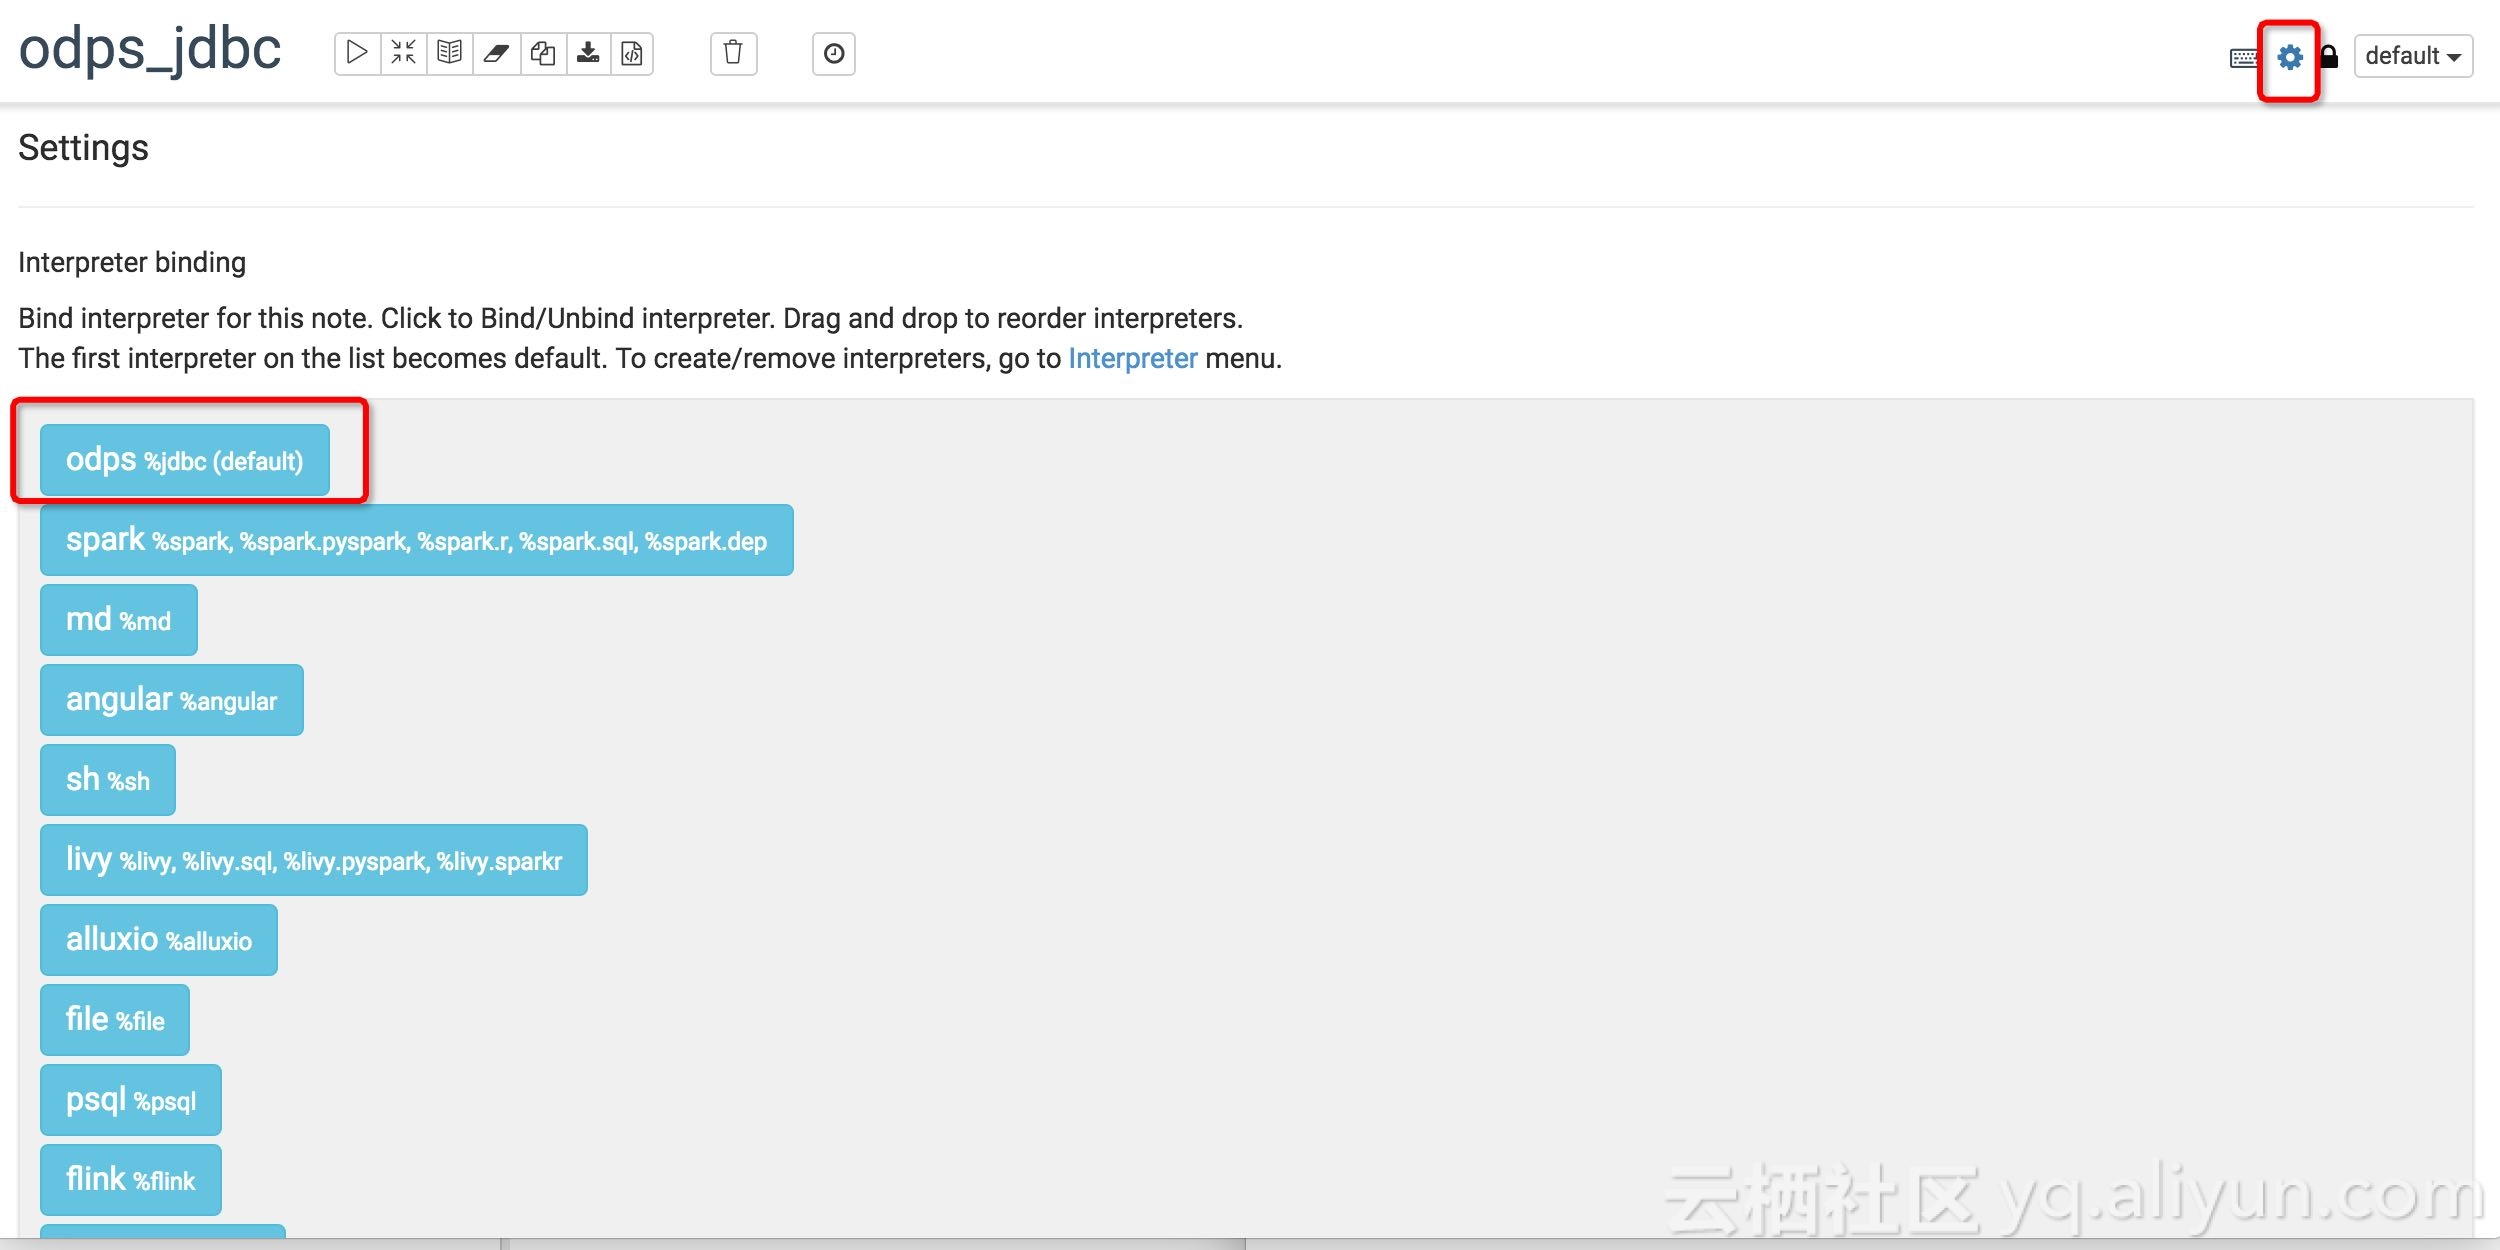2500x1250 pixels.
Task: Clone this note with the copy icon
Action: (543, 53)
